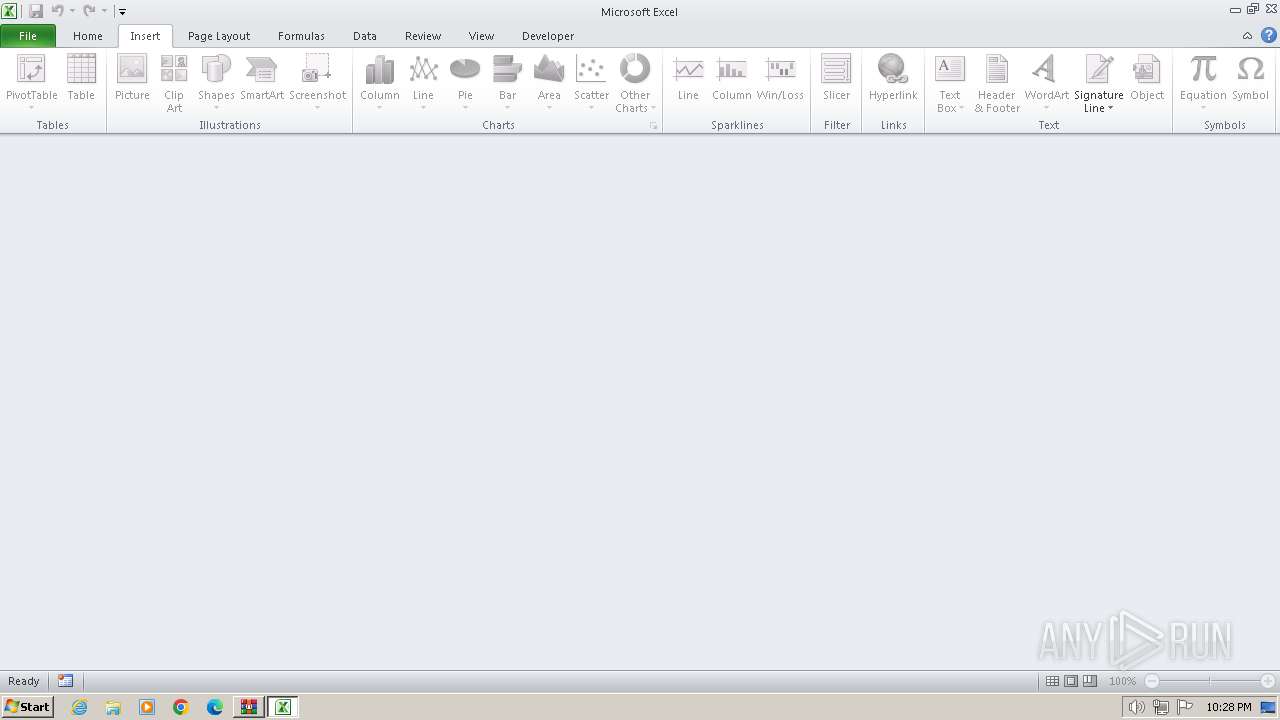Click the Redo arrow icon

tap(90, 11)
